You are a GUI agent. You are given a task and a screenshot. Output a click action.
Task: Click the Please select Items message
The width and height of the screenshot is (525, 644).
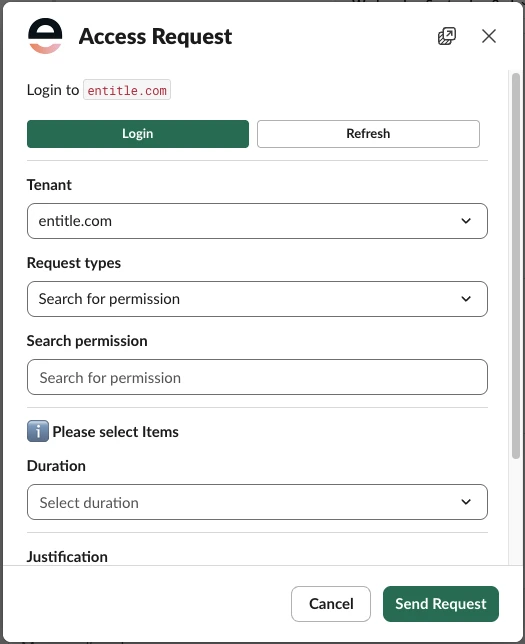coord(115,432)
